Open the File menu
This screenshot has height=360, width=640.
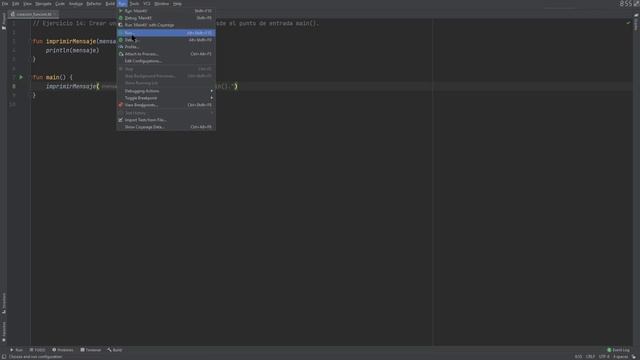5,4
